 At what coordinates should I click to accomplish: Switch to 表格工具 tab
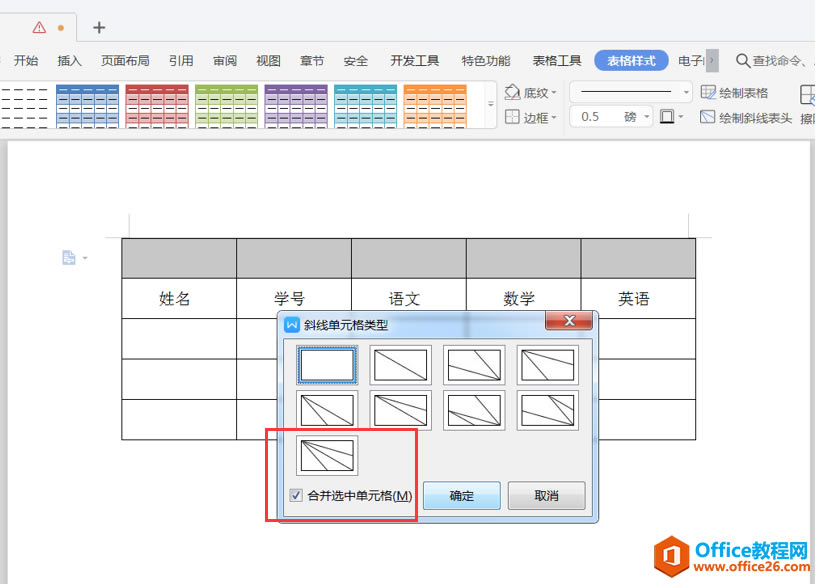[x=556, y=60]
